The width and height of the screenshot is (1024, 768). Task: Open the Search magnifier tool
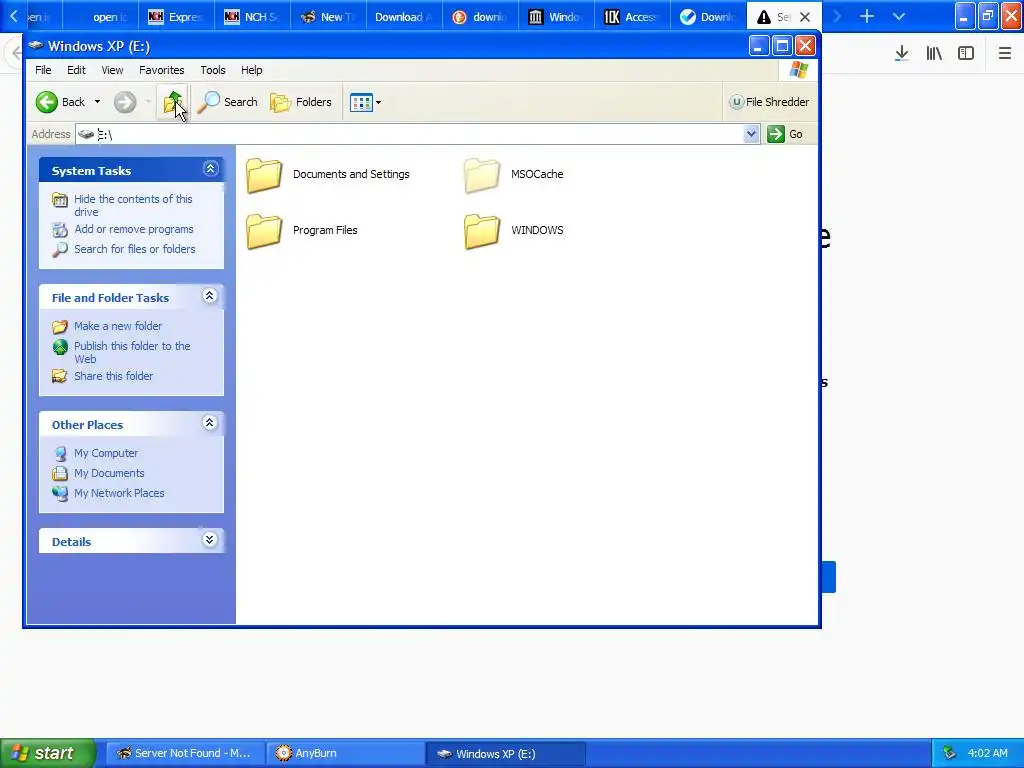coord(228,102)
